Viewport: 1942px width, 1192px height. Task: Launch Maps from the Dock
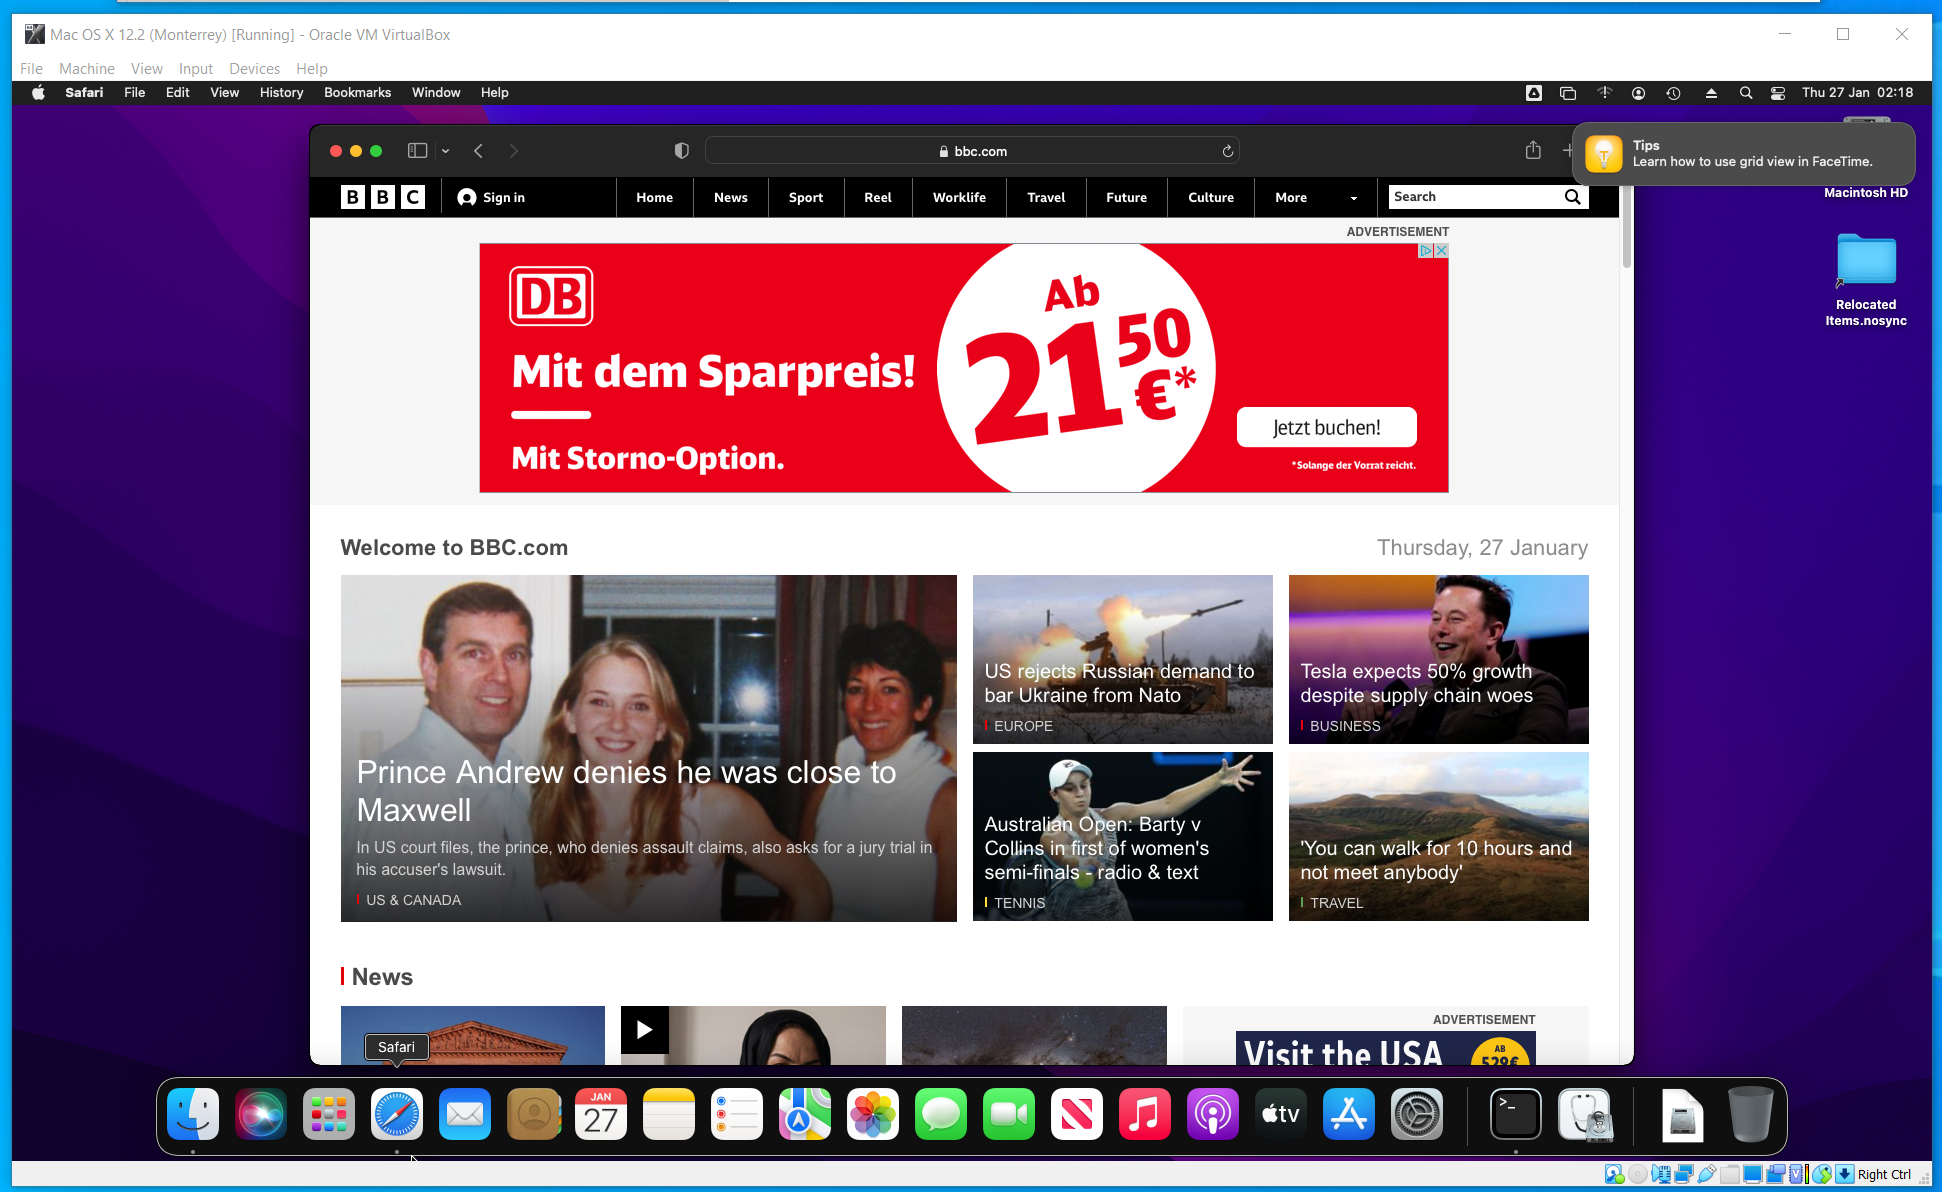coord(805,1114)
